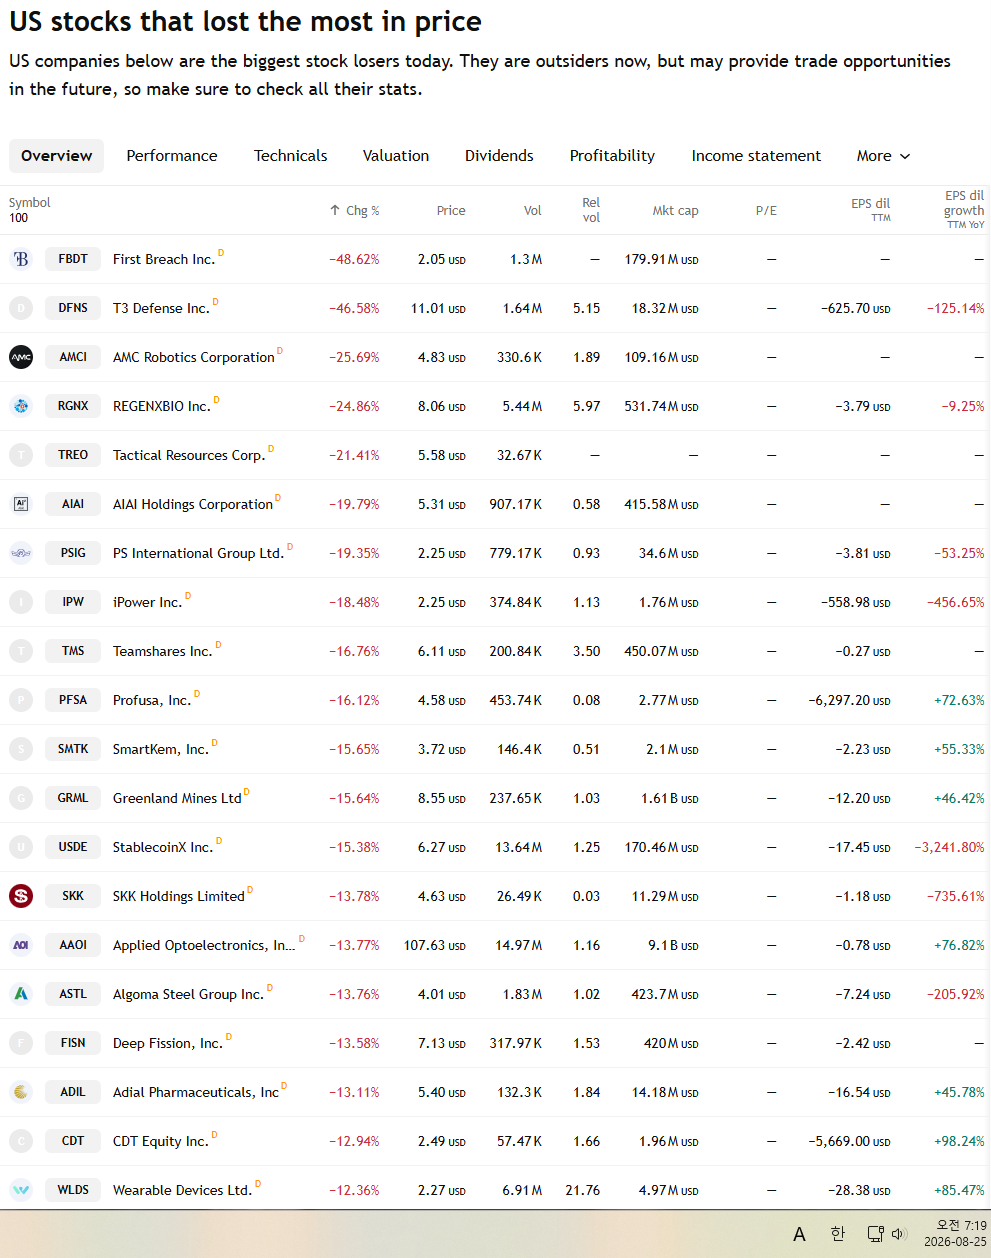This screenshot has width=991, height=1258.
Task: Click the REGENXBIO logo icon
Action: (x=21, y=406)
